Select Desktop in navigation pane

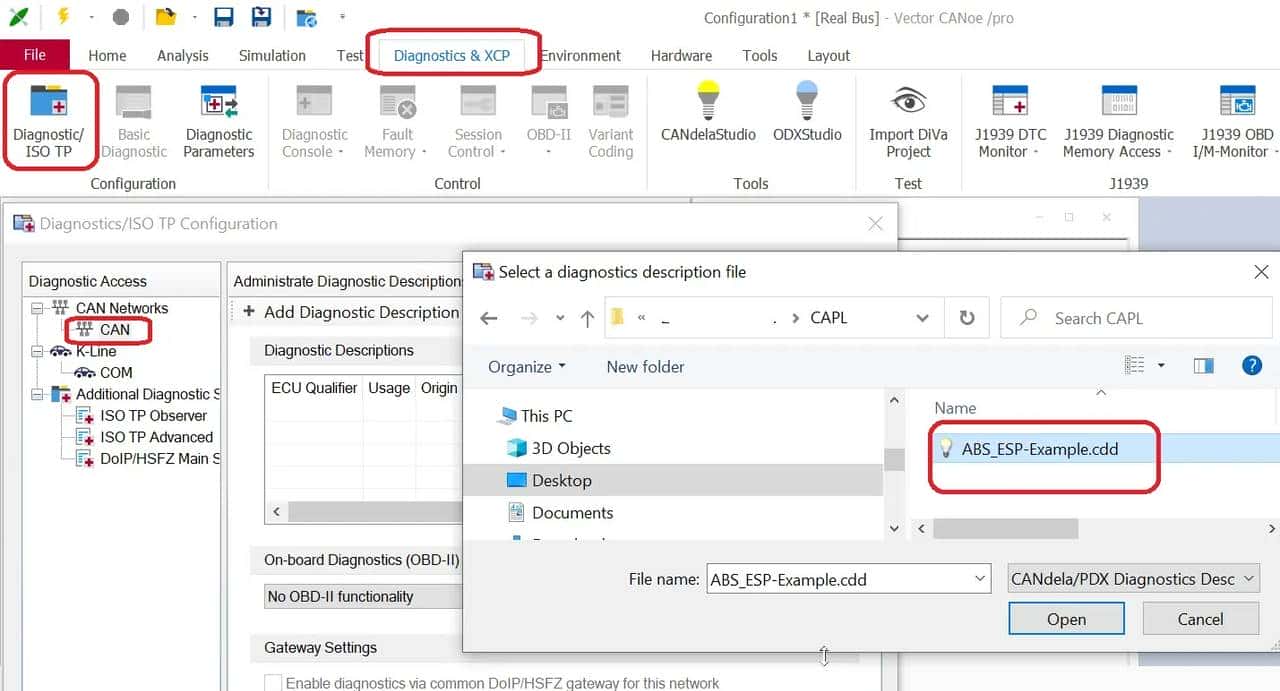tap(561, 480)
